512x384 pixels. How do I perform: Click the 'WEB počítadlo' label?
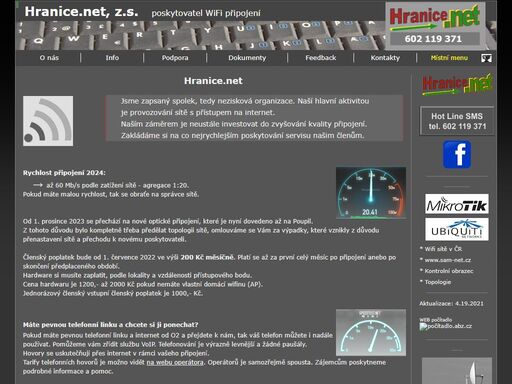(x=436, y=320)
